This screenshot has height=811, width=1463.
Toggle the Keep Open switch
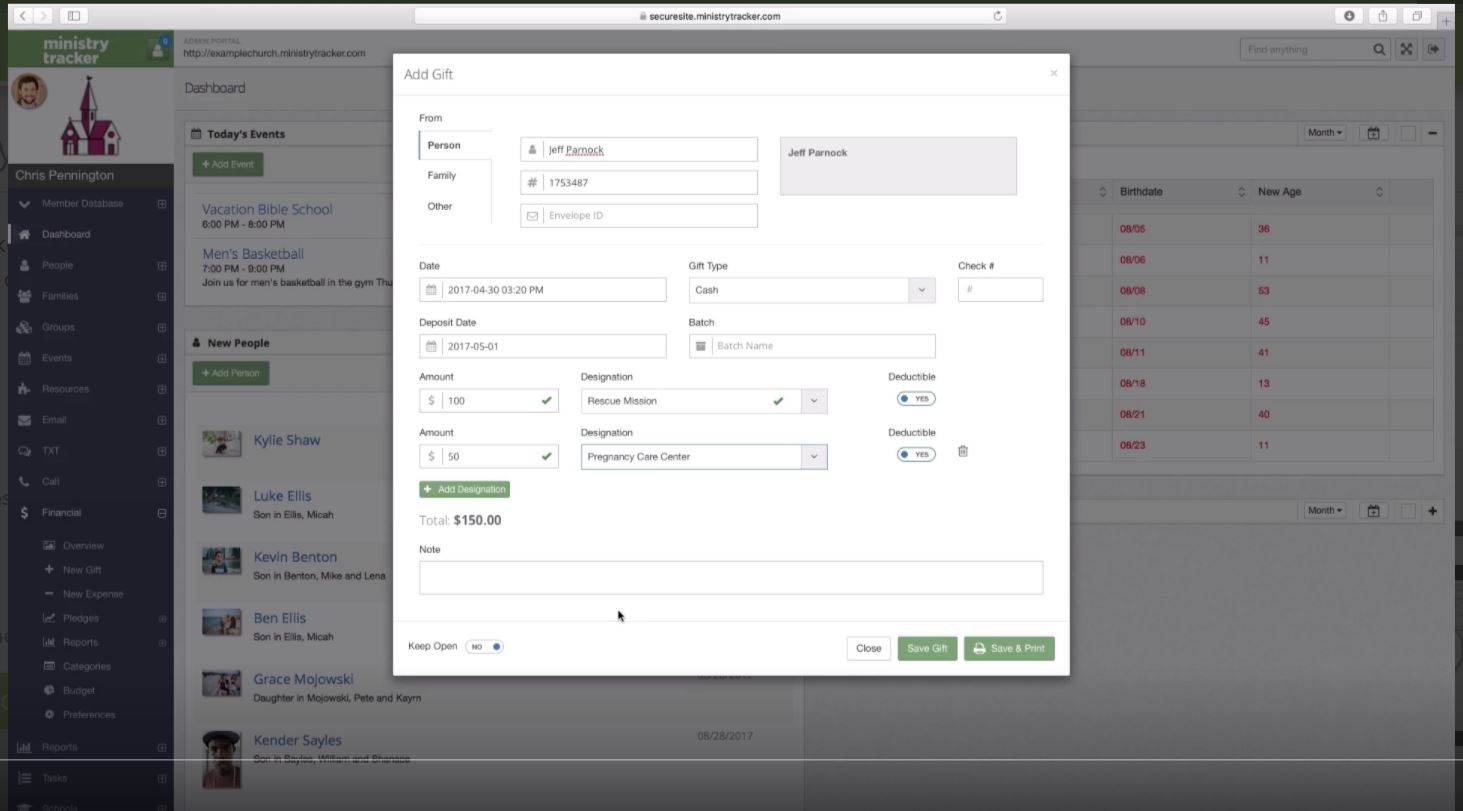point(484,647)
